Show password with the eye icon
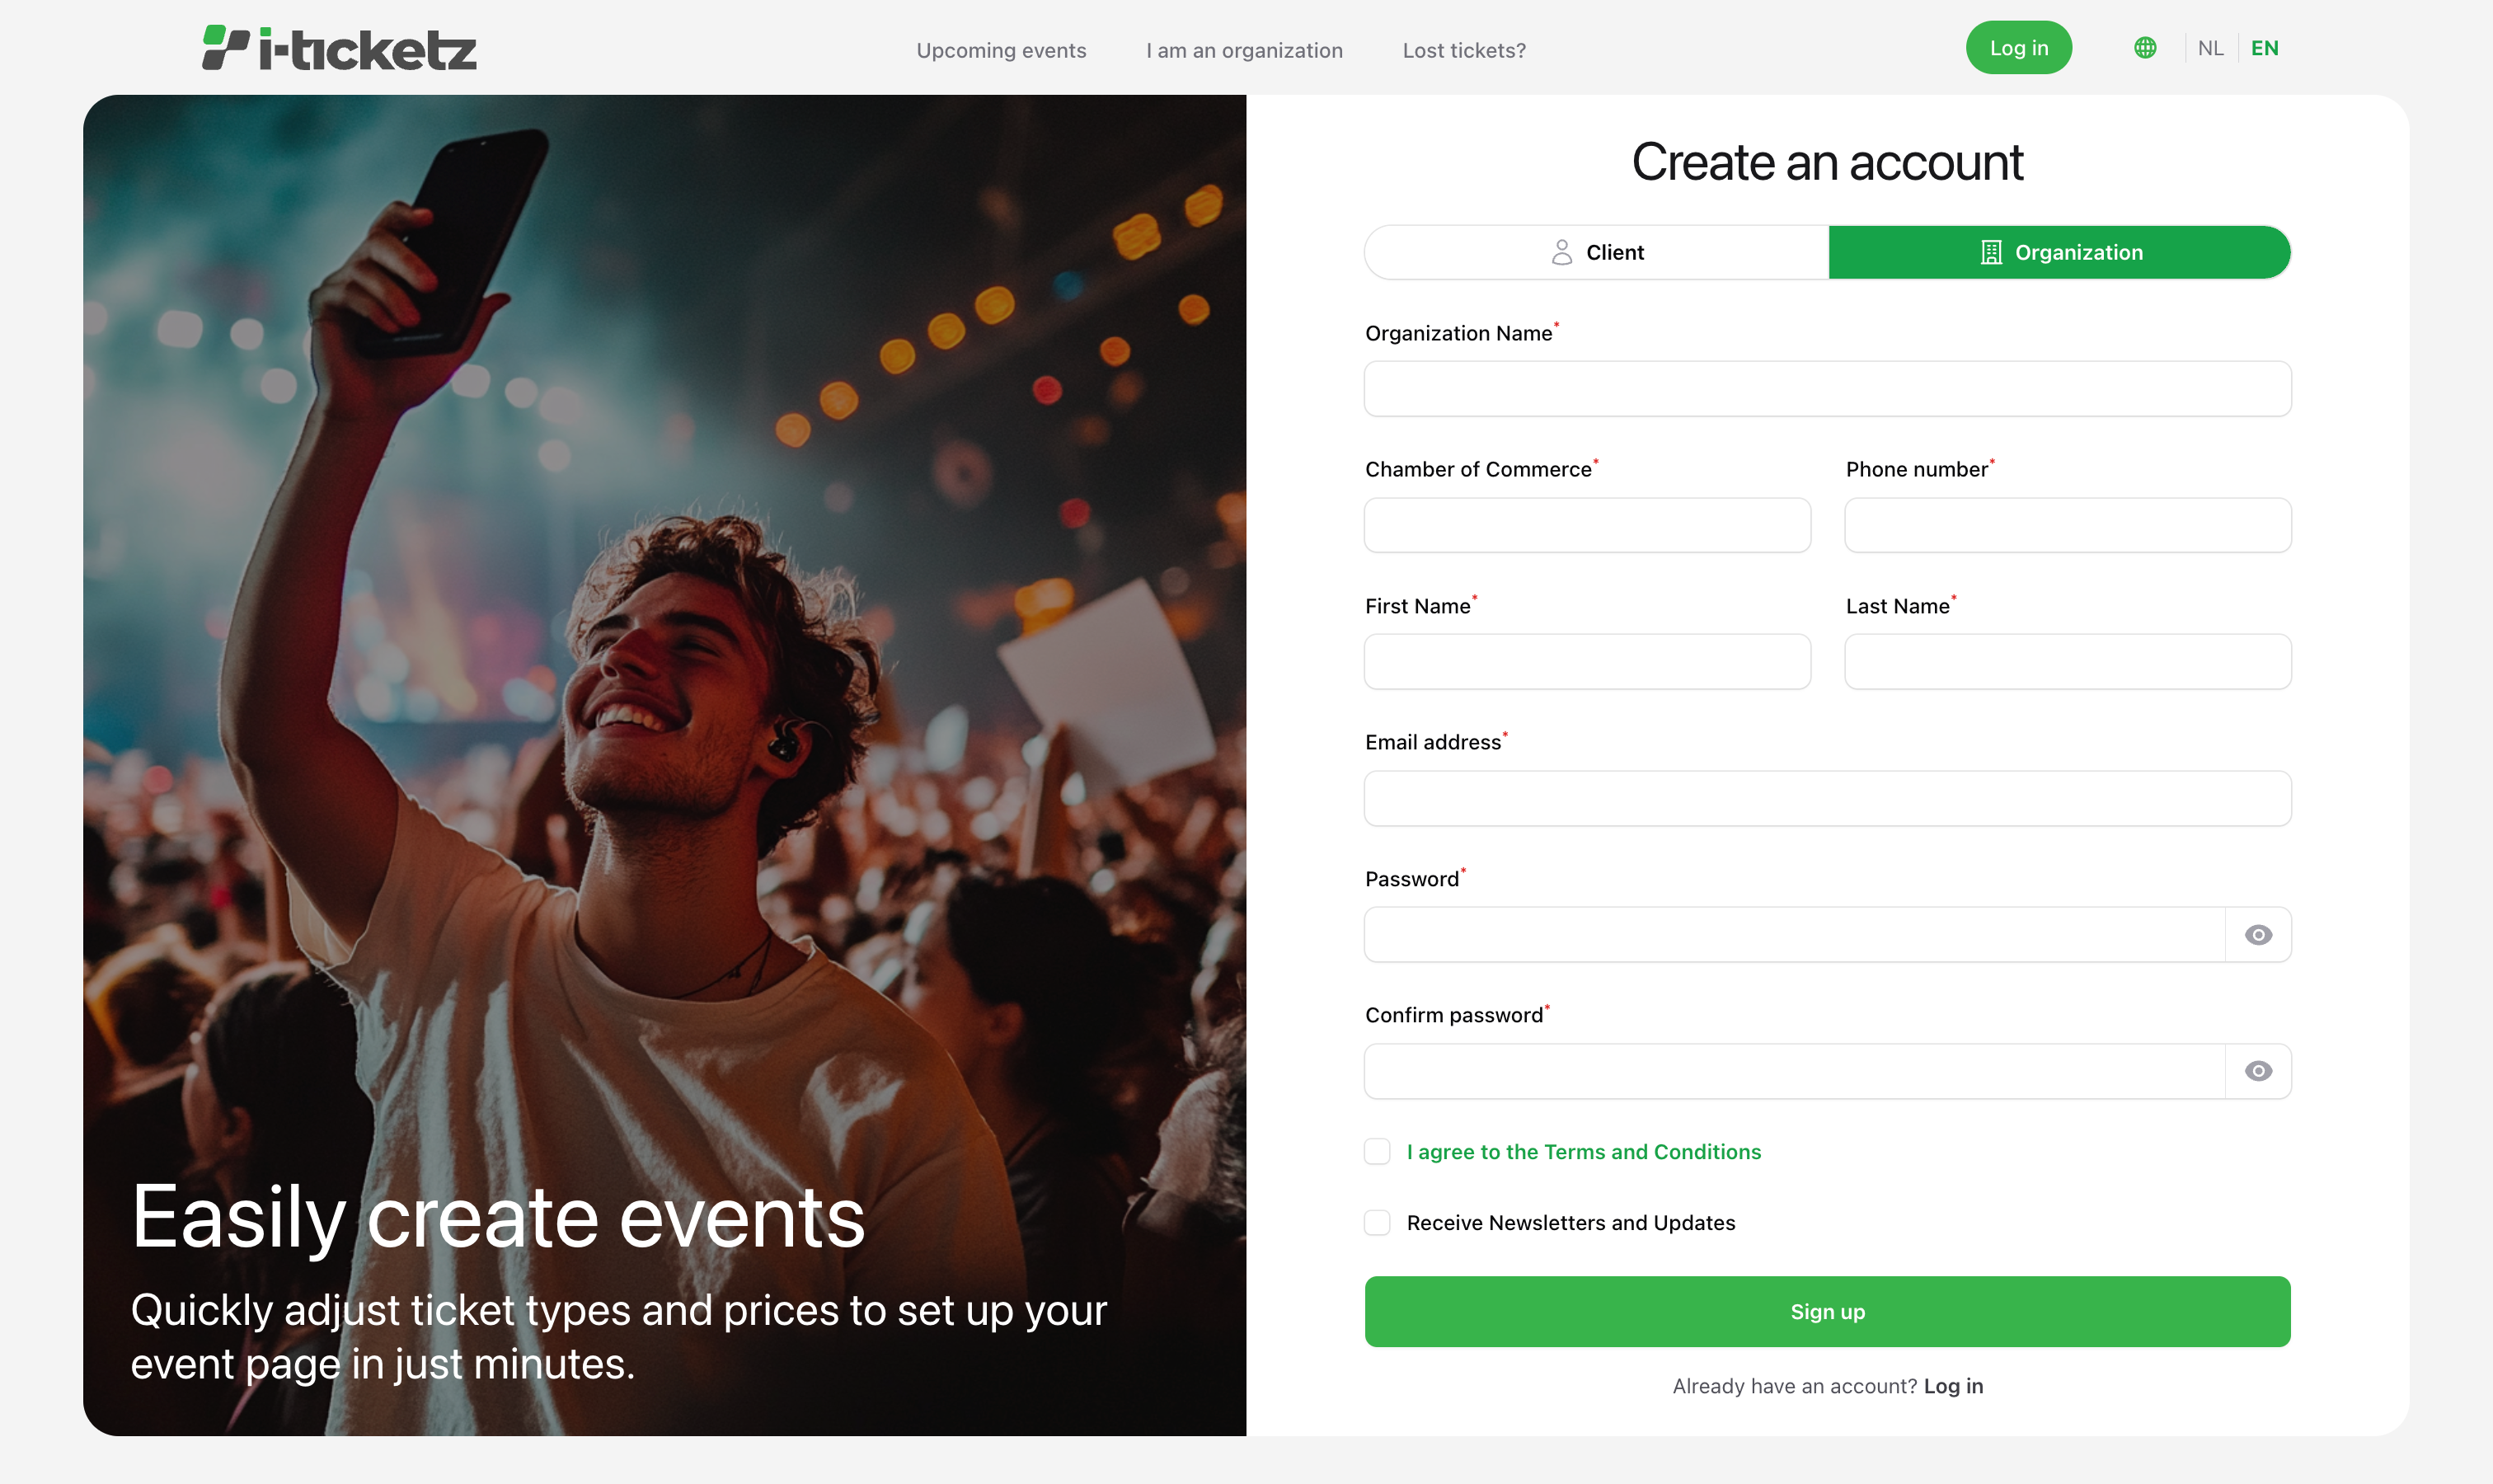This screenshot has height=1484, width=2493. pyautogui.click(x=2257, y=935)
